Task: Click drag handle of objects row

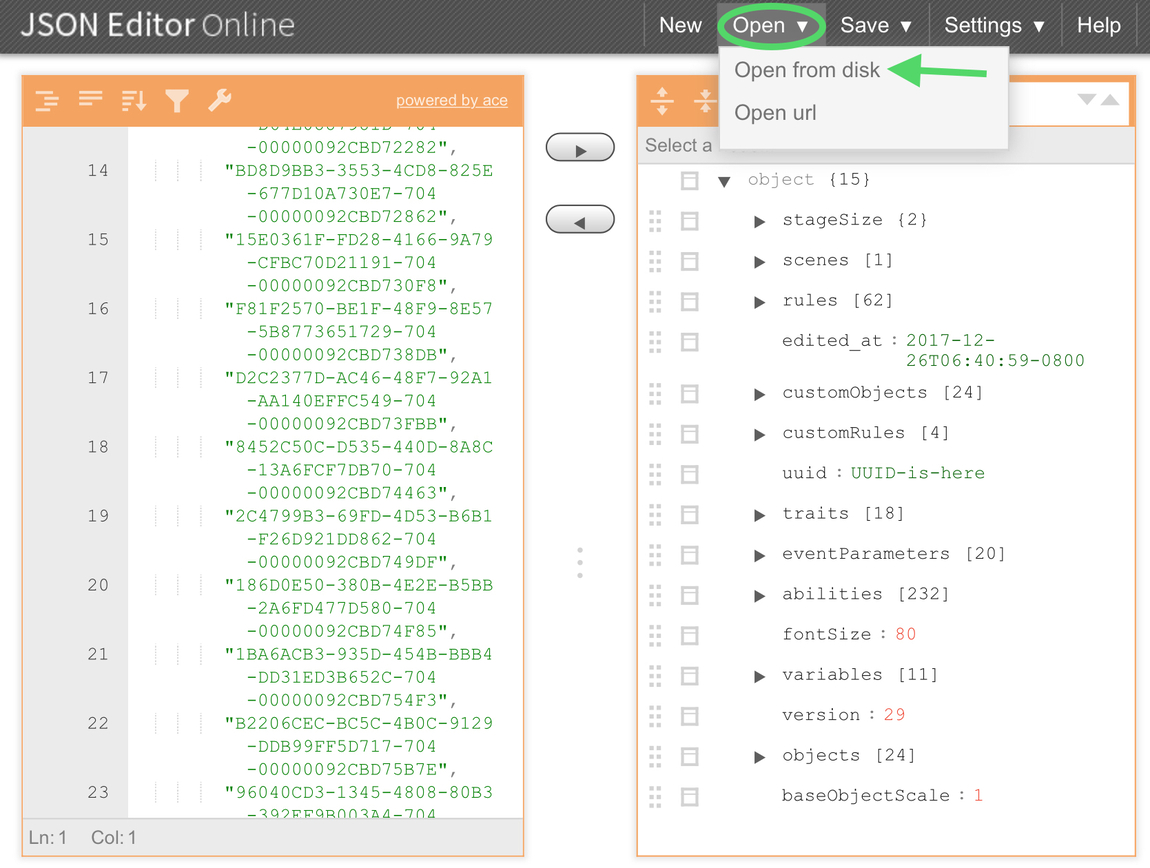Action: 655,756
